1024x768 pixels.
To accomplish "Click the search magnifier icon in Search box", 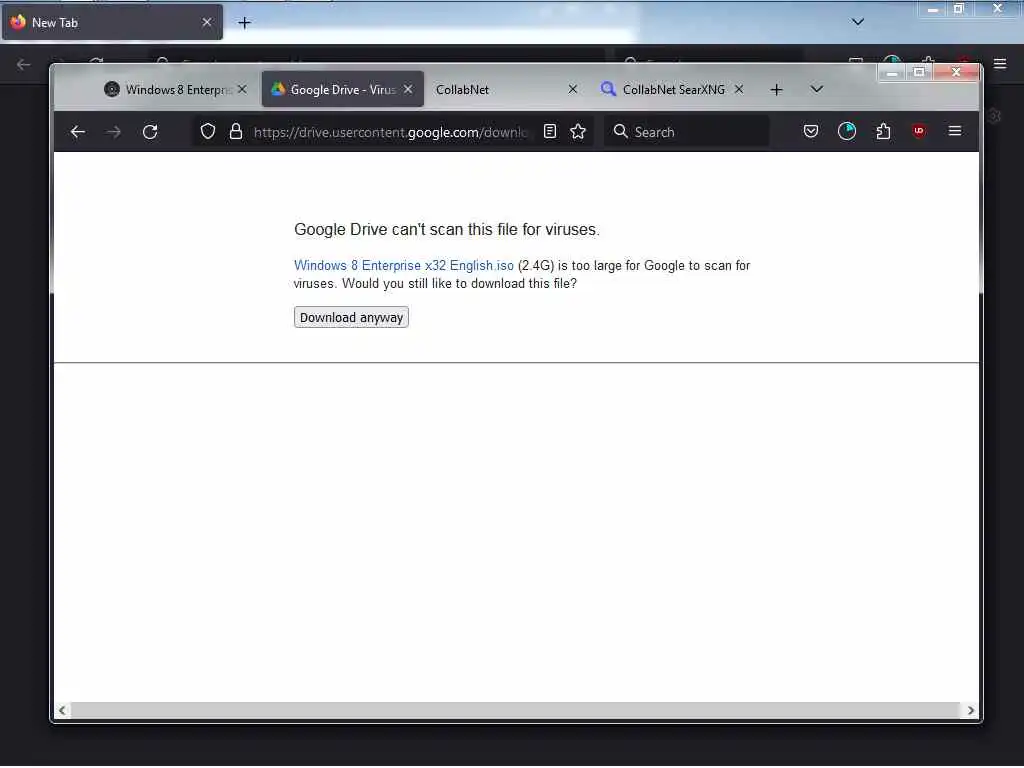I will tap(620, 131).
